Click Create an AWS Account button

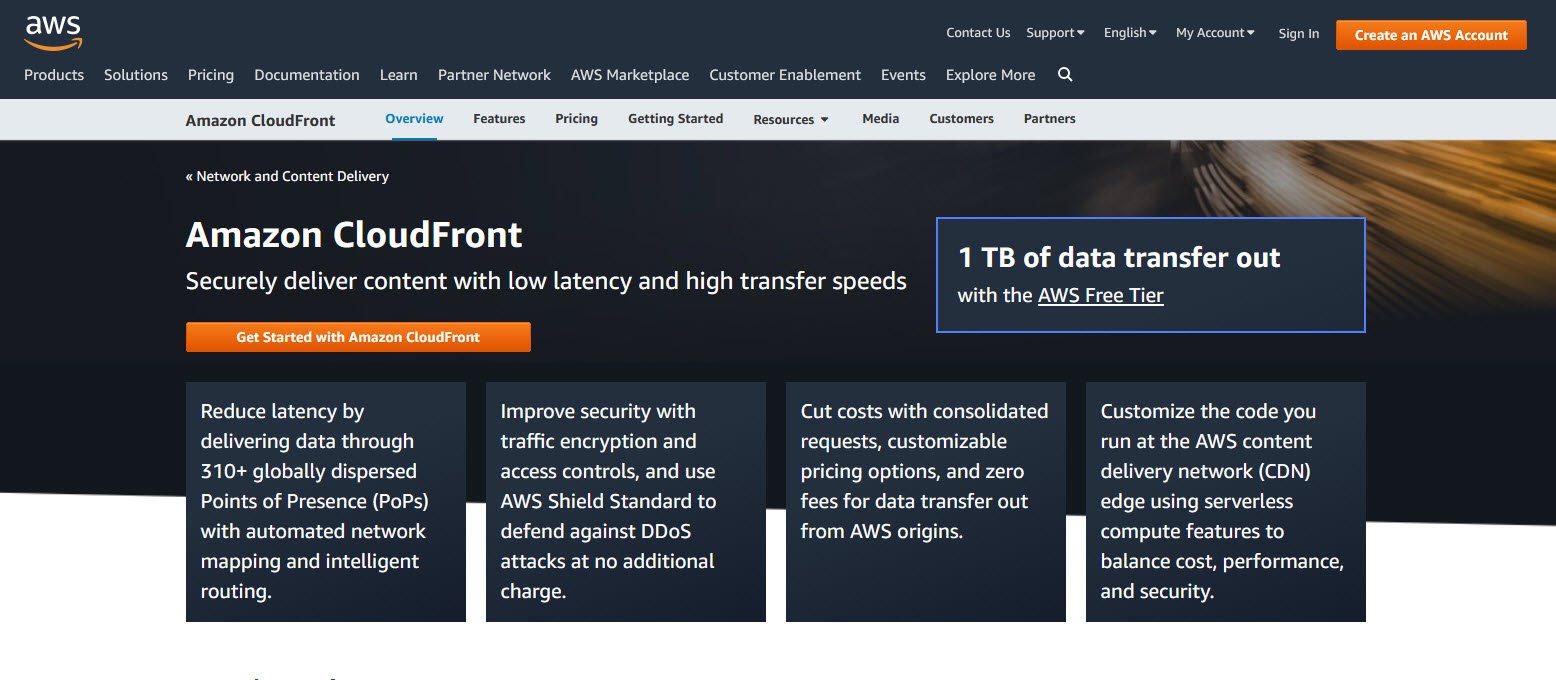coord(1431,35)
